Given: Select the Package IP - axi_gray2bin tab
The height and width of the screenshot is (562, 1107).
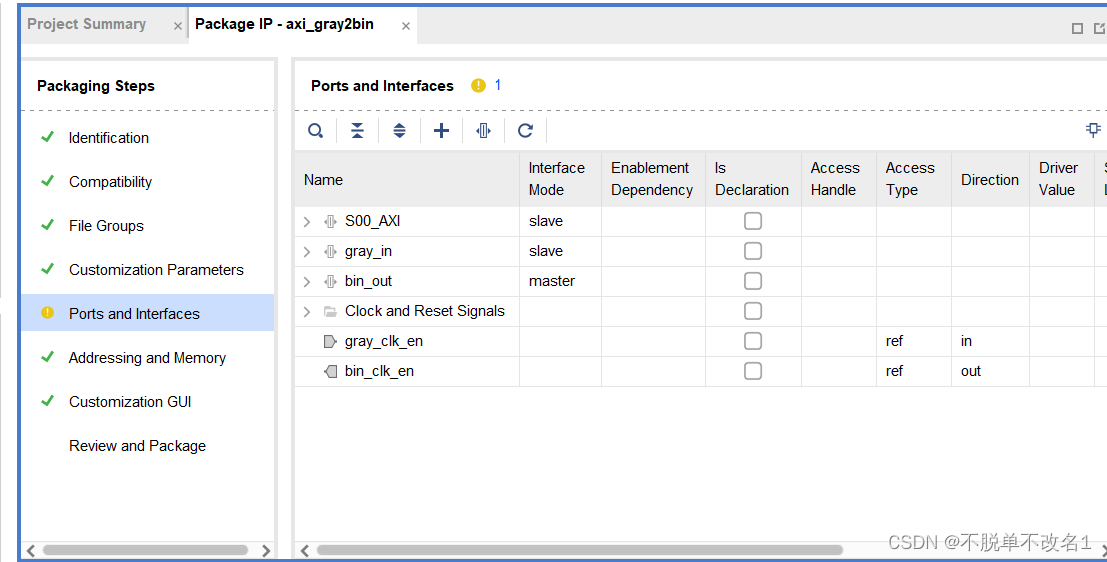Looking at the screenshot, I should pyautogui.click(x=284, y=24).
